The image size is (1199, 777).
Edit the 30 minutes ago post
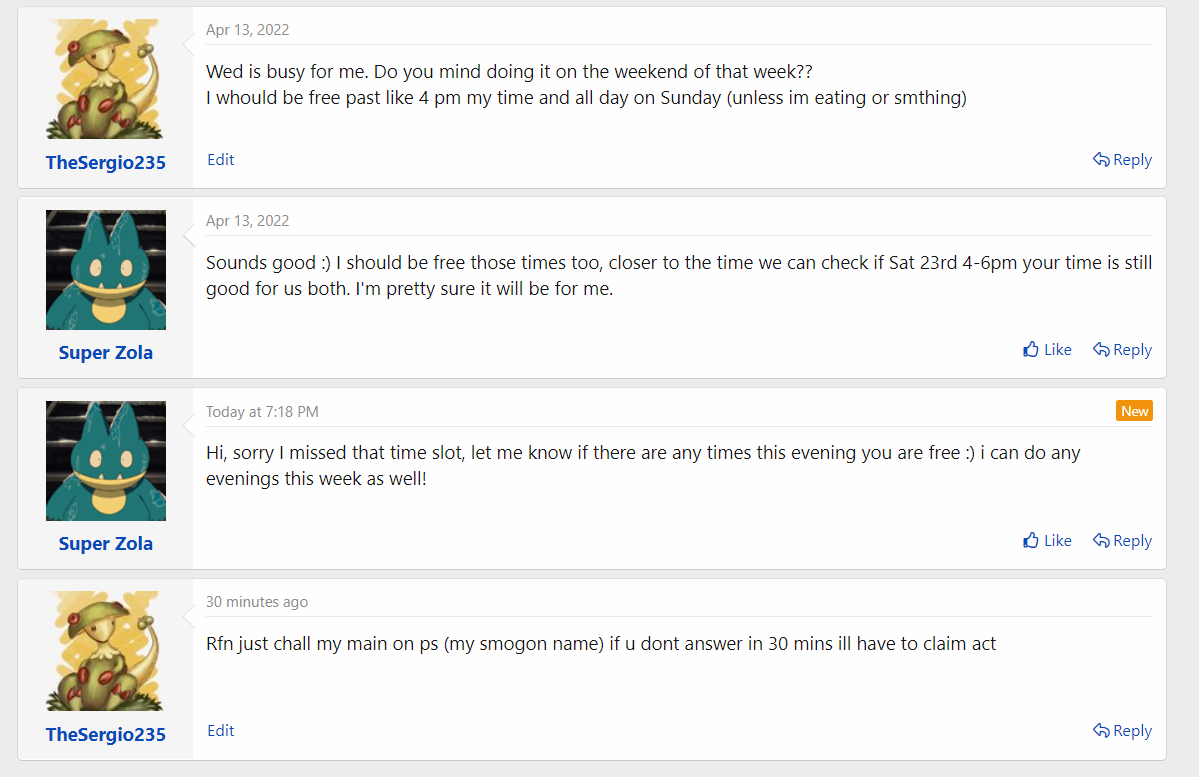tap(221, 731)
